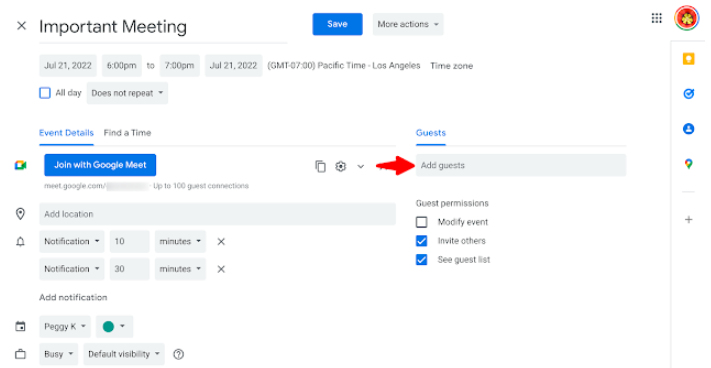Click the 7:00pm end time
Image resolution: width=711 pixels, height=368 pixels.
(180, 66)
